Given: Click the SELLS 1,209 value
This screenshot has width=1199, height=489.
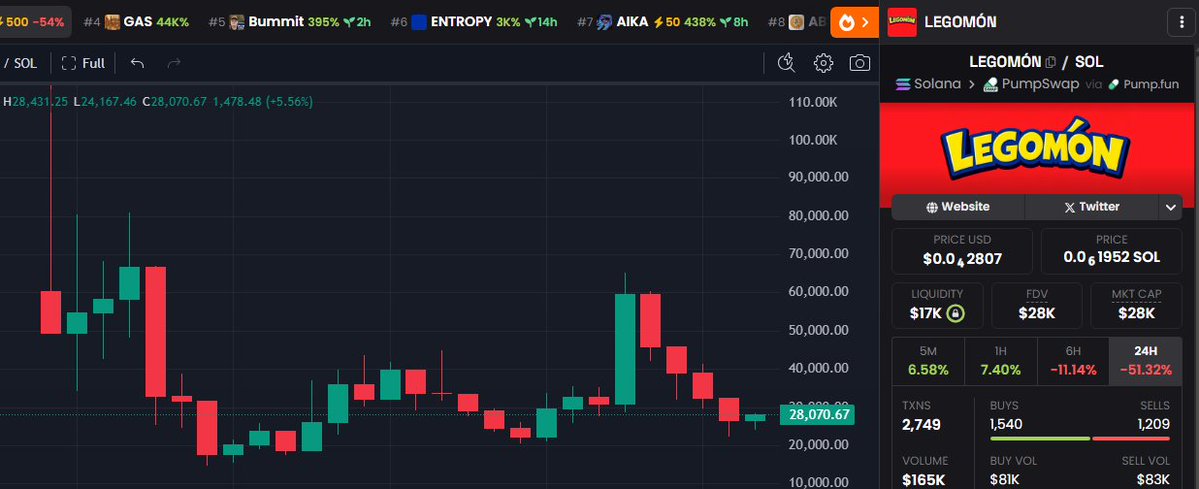Looking at the screenshot, I should 1153,424.
